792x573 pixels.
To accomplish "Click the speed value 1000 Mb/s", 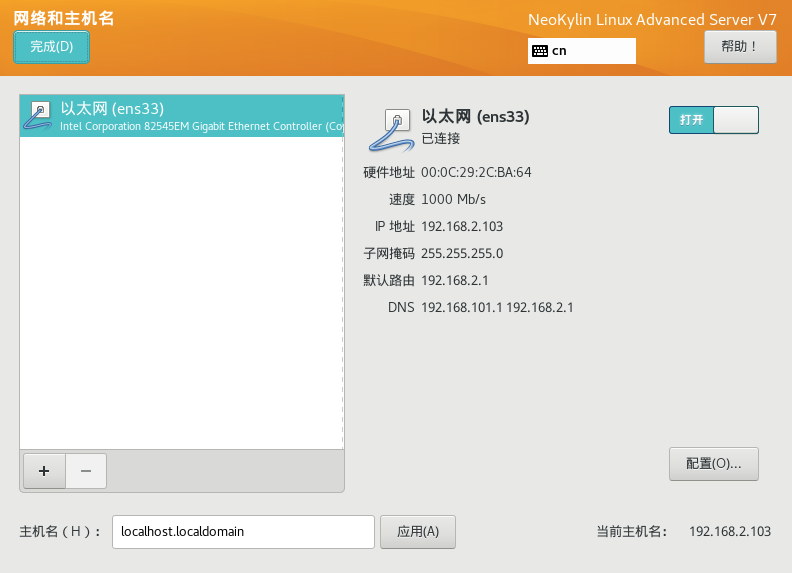I will click(x=454, y=200).
